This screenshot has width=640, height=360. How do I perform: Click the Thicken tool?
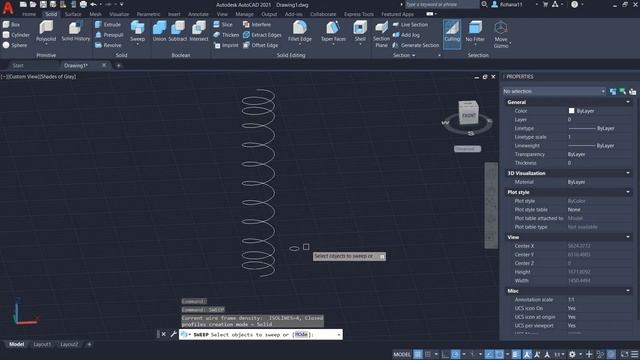coord(226,35)
